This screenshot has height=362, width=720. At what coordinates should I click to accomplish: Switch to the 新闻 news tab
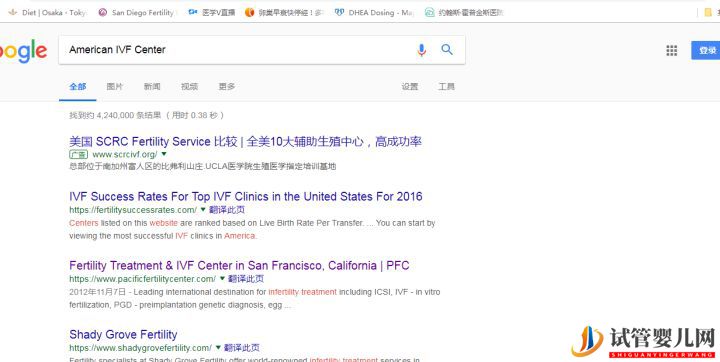(152, 86)
